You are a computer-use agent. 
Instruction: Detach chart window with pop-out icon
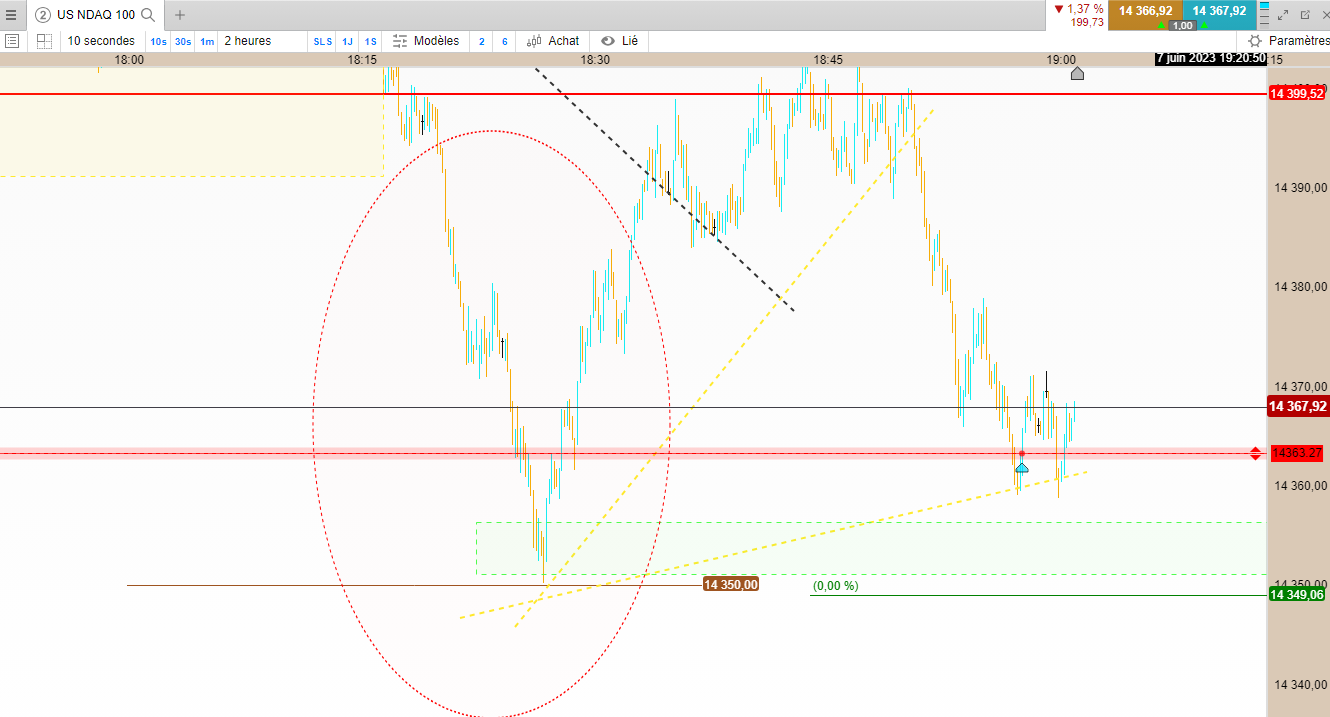click(1304, 15)
